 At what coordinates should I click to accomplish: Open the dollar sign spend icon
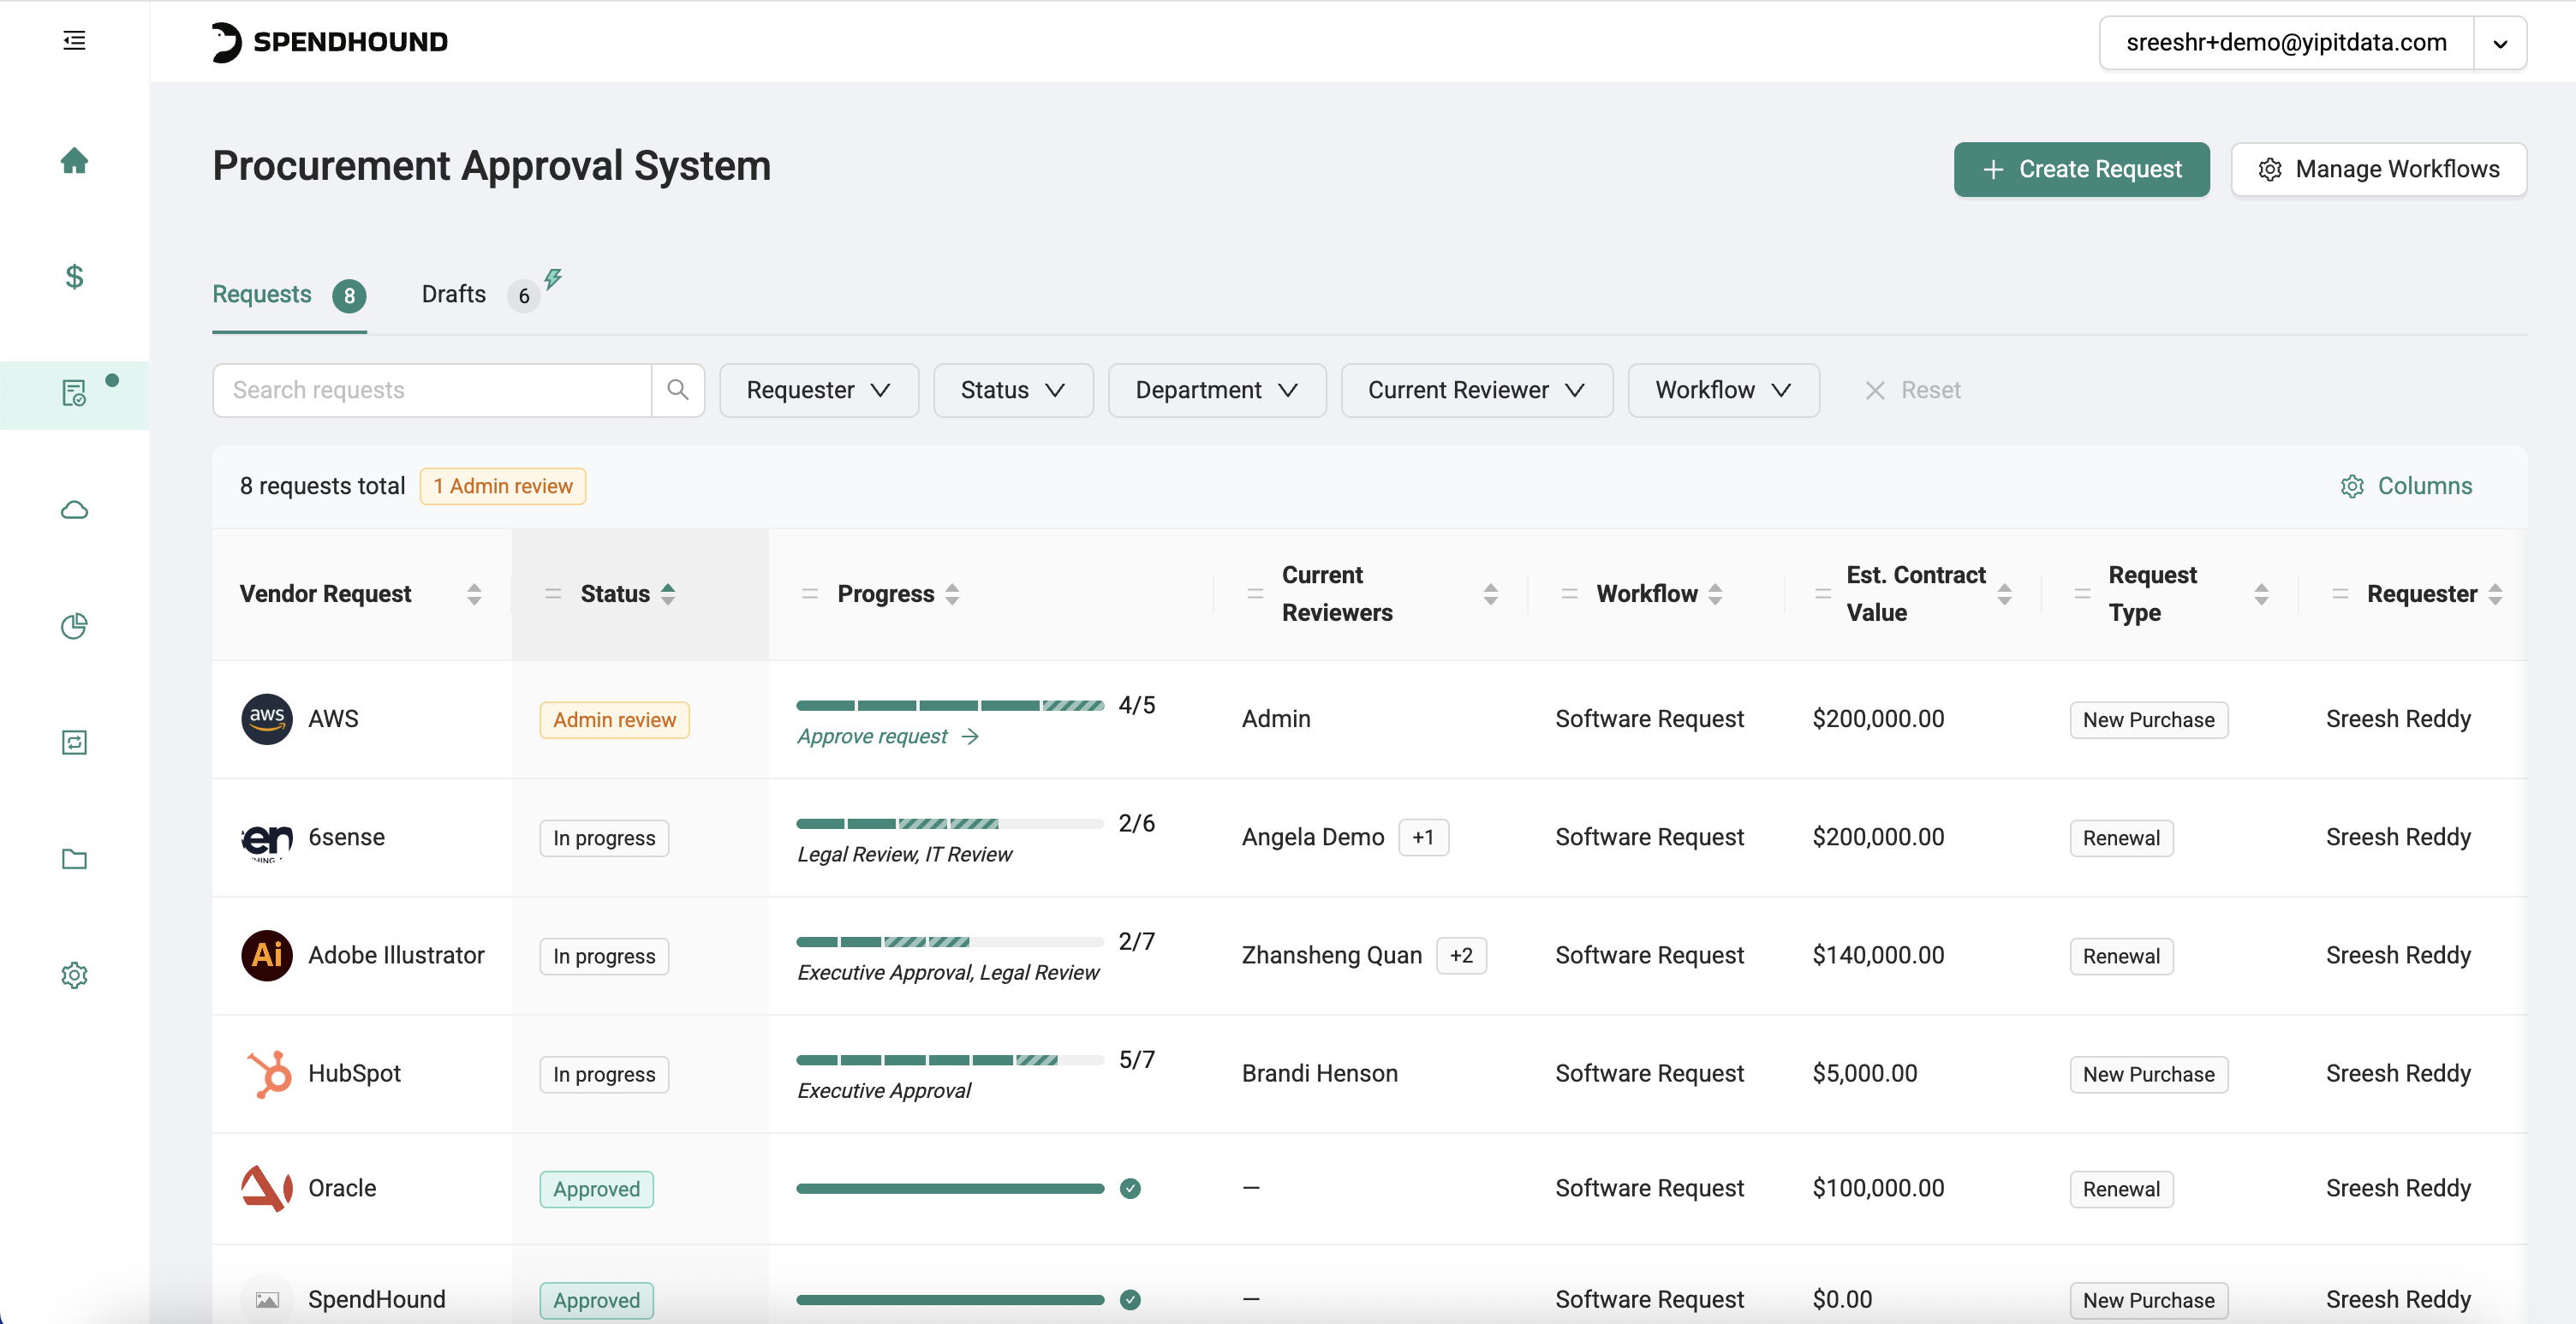click(x=74, y=276)
